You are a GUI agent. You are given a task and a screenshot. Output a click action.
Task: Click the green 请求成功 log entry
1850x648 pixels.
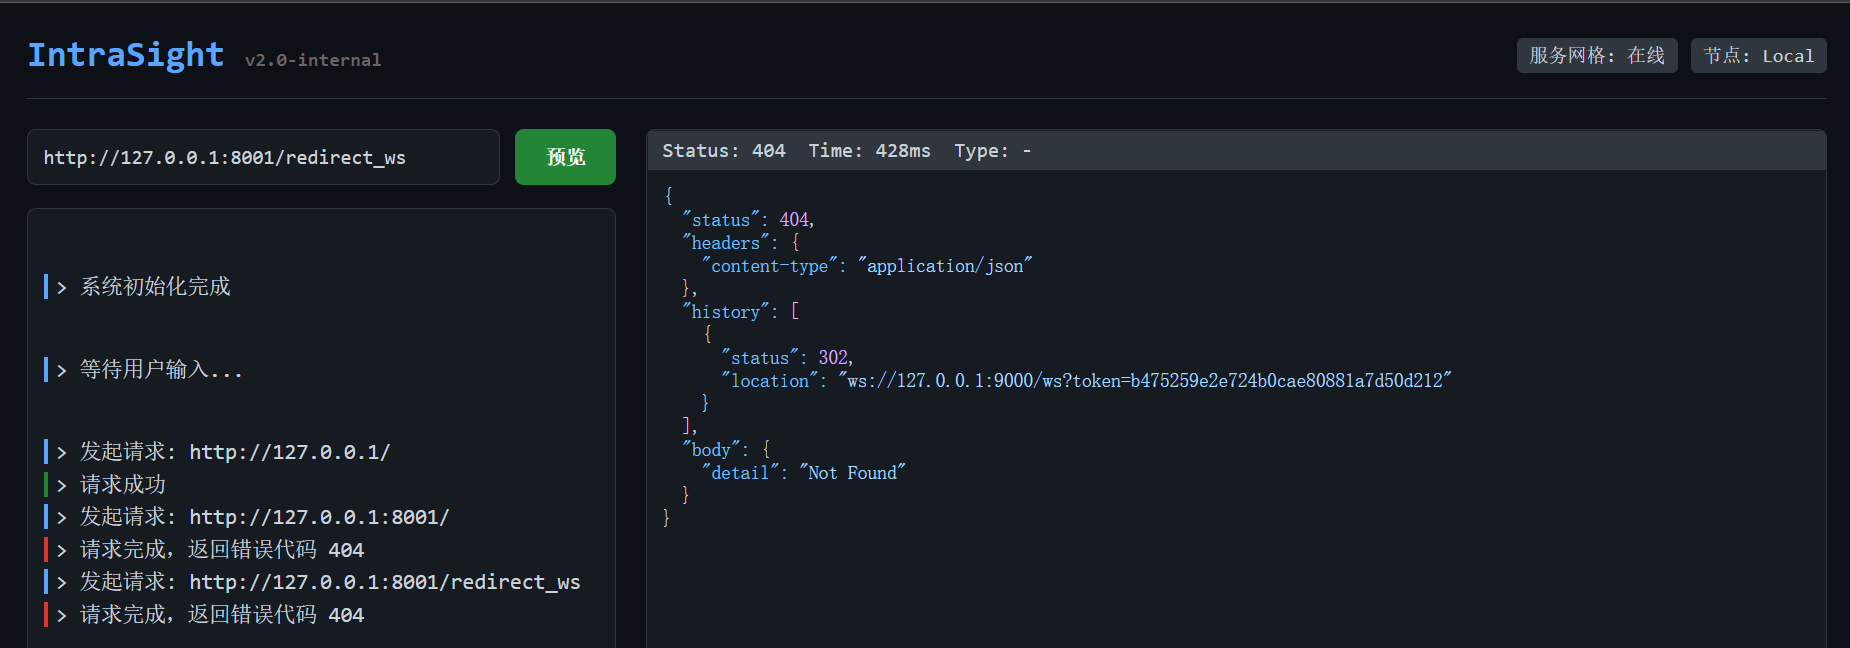123,485
